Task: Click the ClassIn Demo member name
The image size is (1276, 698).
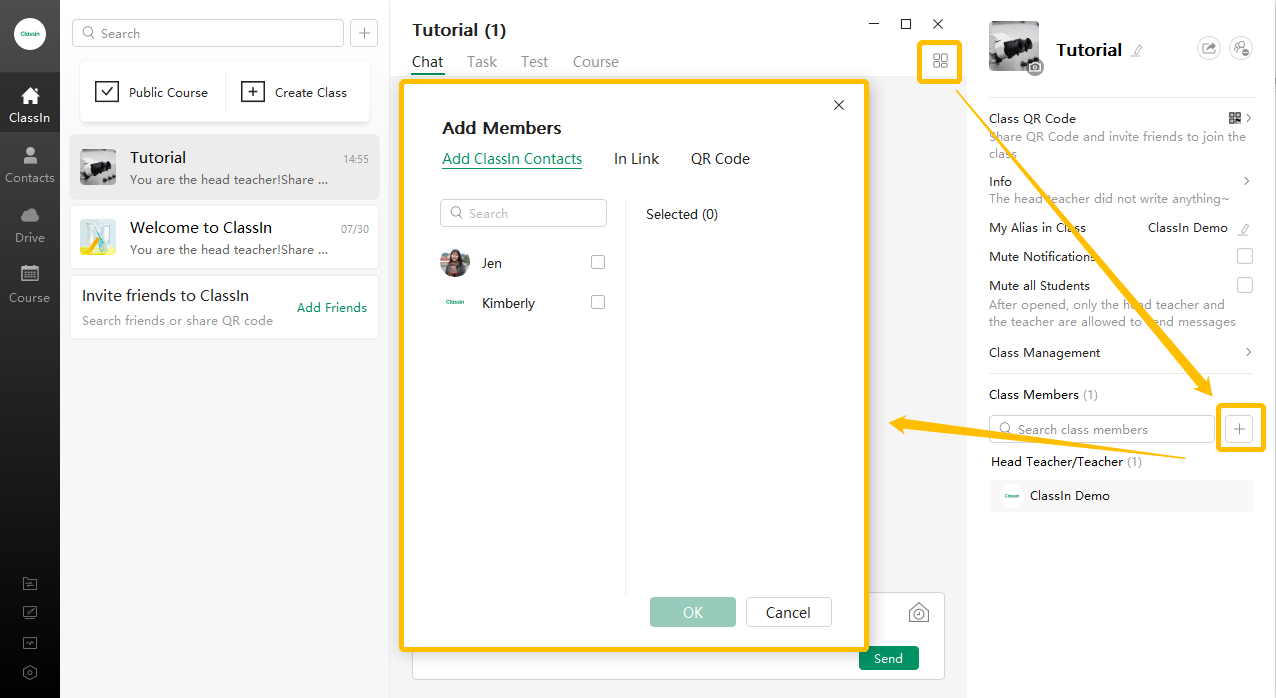Action: coord(1070,496)
